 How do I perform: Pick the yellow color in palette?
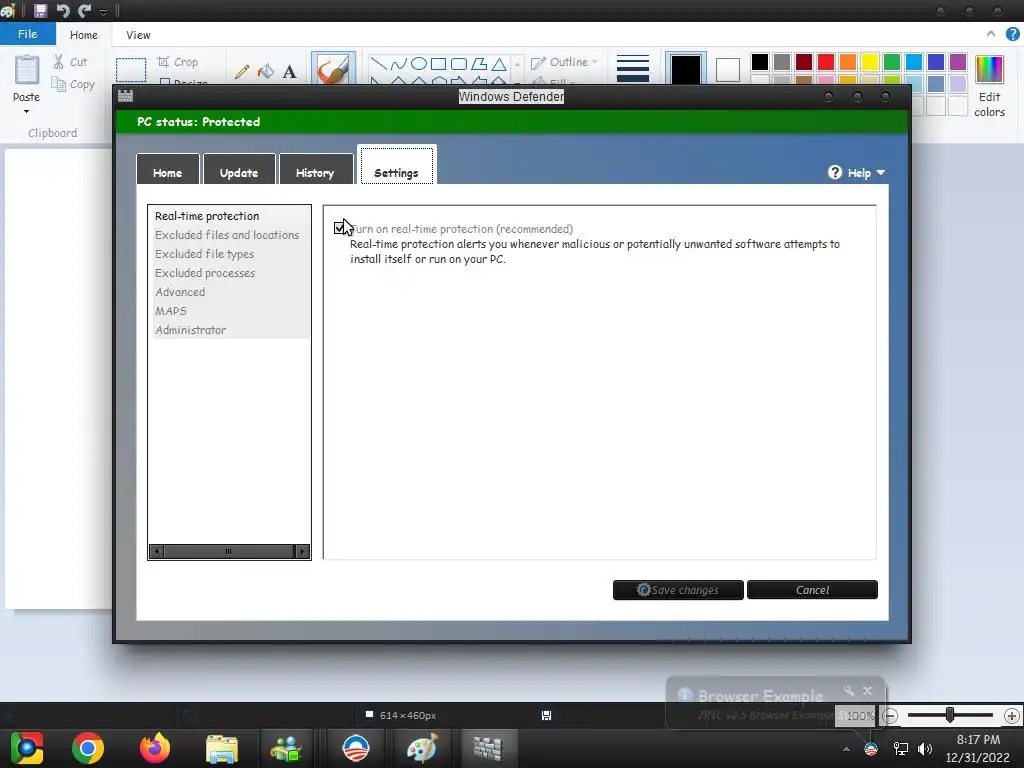869,61
